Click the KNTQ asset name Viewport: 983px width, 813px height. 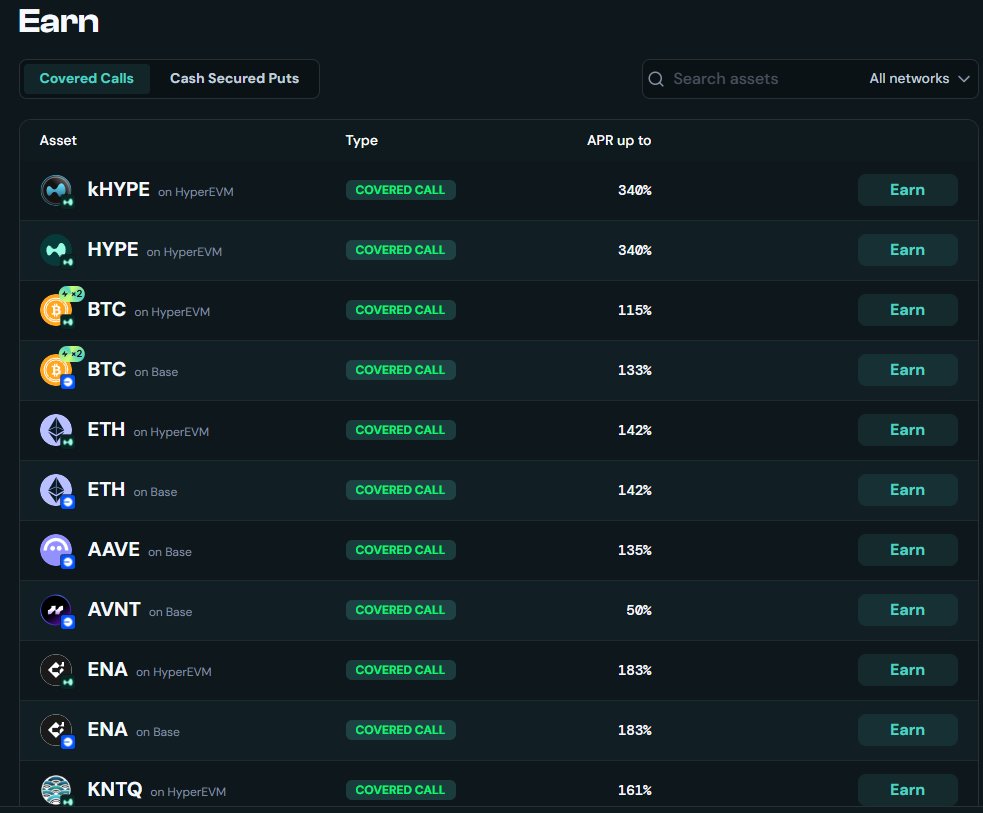(115, 789)
